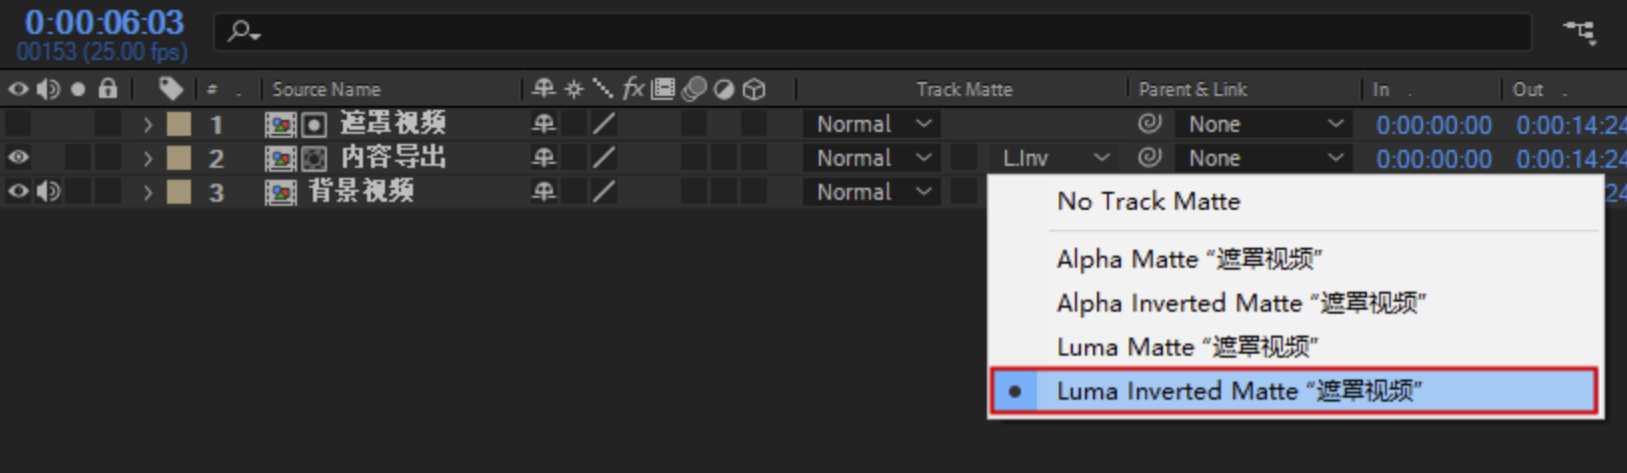Mute audio of the 背景视频 layer

[x=48, y=191]
